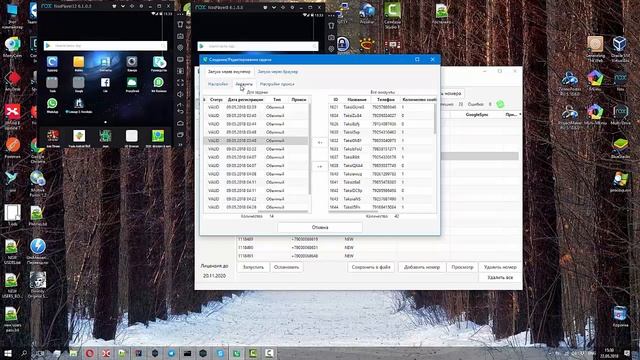Click the fullscreen icon in the left Nox sidebar

(x=180, y=82)
